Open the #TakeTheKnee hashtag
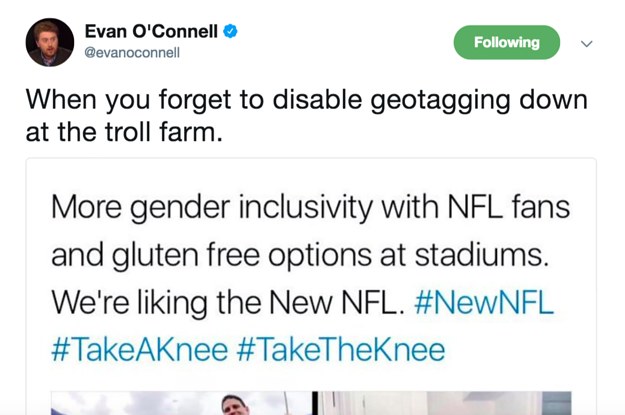This screenshot has height=415, width=625. [340, 350]
